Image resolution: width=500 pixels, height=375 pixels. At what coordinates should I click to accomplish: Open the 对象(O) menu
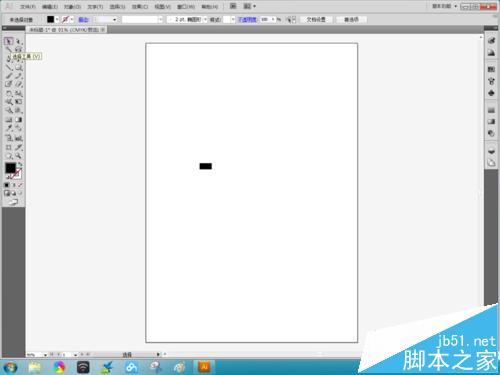pos(72,7)
